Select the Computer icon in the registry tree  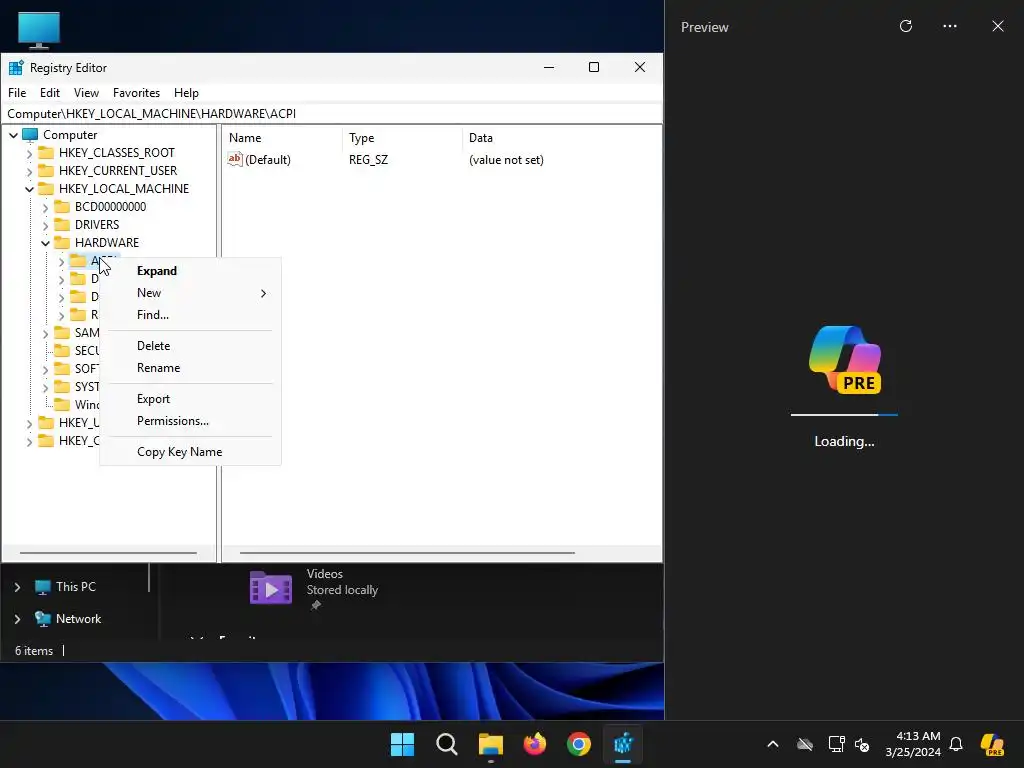(30, 135)
